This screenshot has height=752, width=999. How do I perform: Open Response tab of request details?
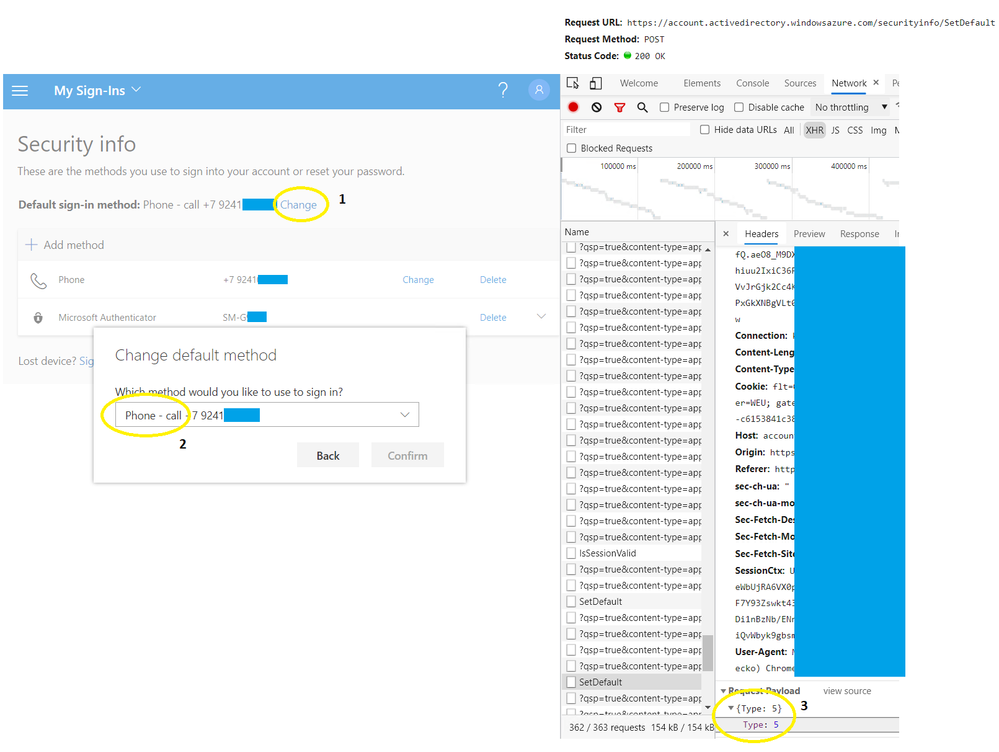859,234
